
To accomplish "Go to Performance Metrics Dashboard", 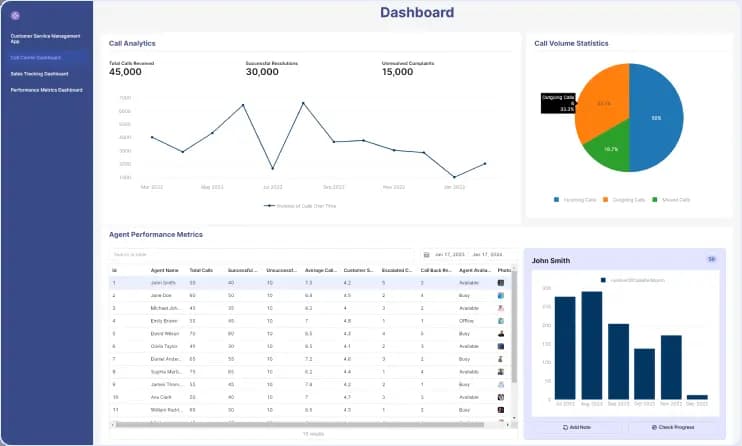I will point(46,90).
